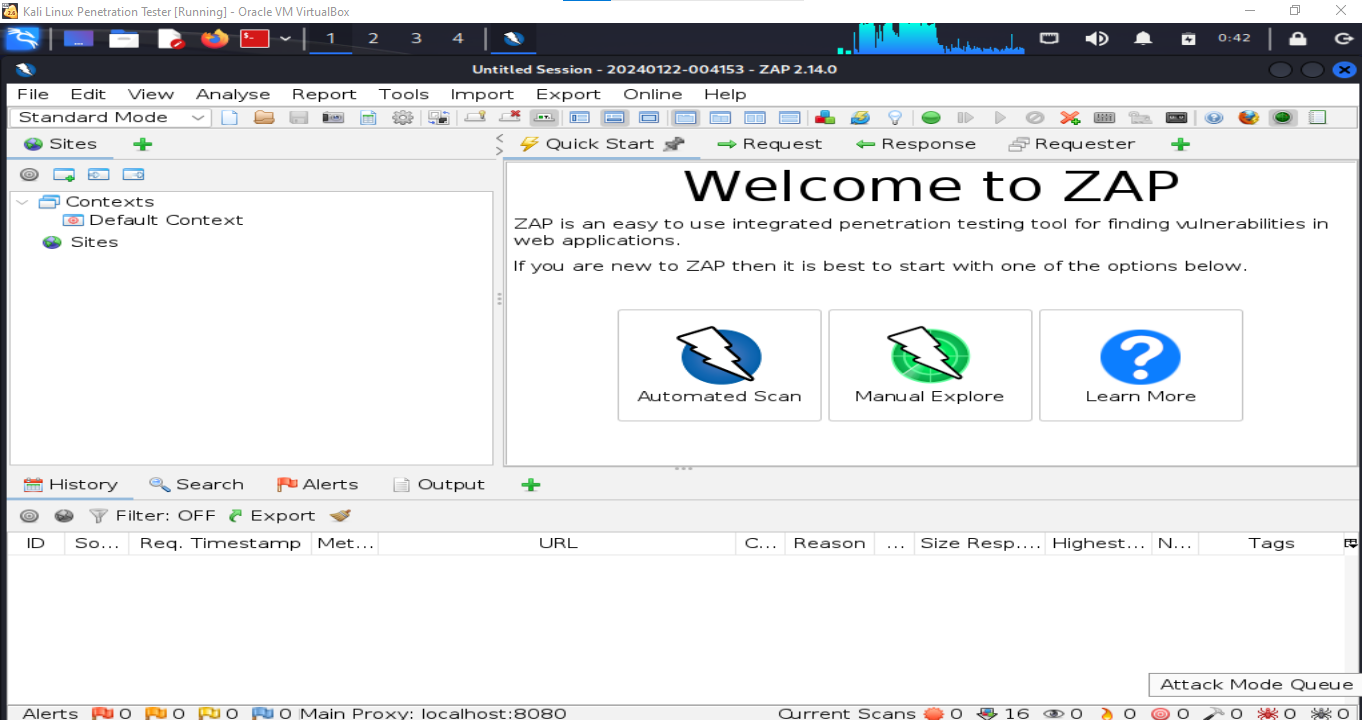1362x720 pixels.
Task: Open the Options gear icon
Action: pos(402,118)
